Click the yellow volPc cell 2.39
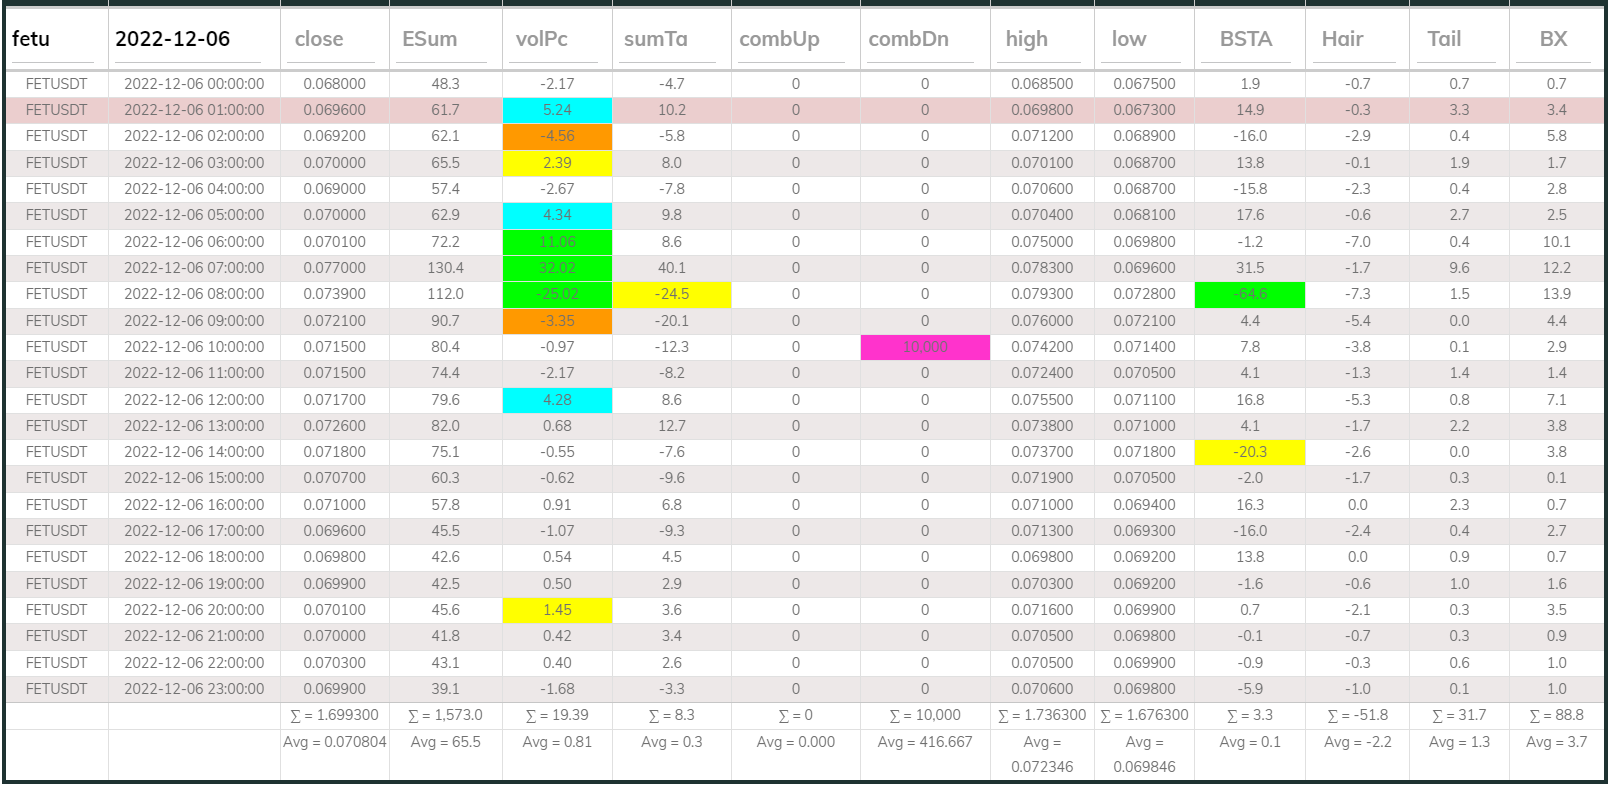This screenshot has width=1608, height=786. pos(557,163)
